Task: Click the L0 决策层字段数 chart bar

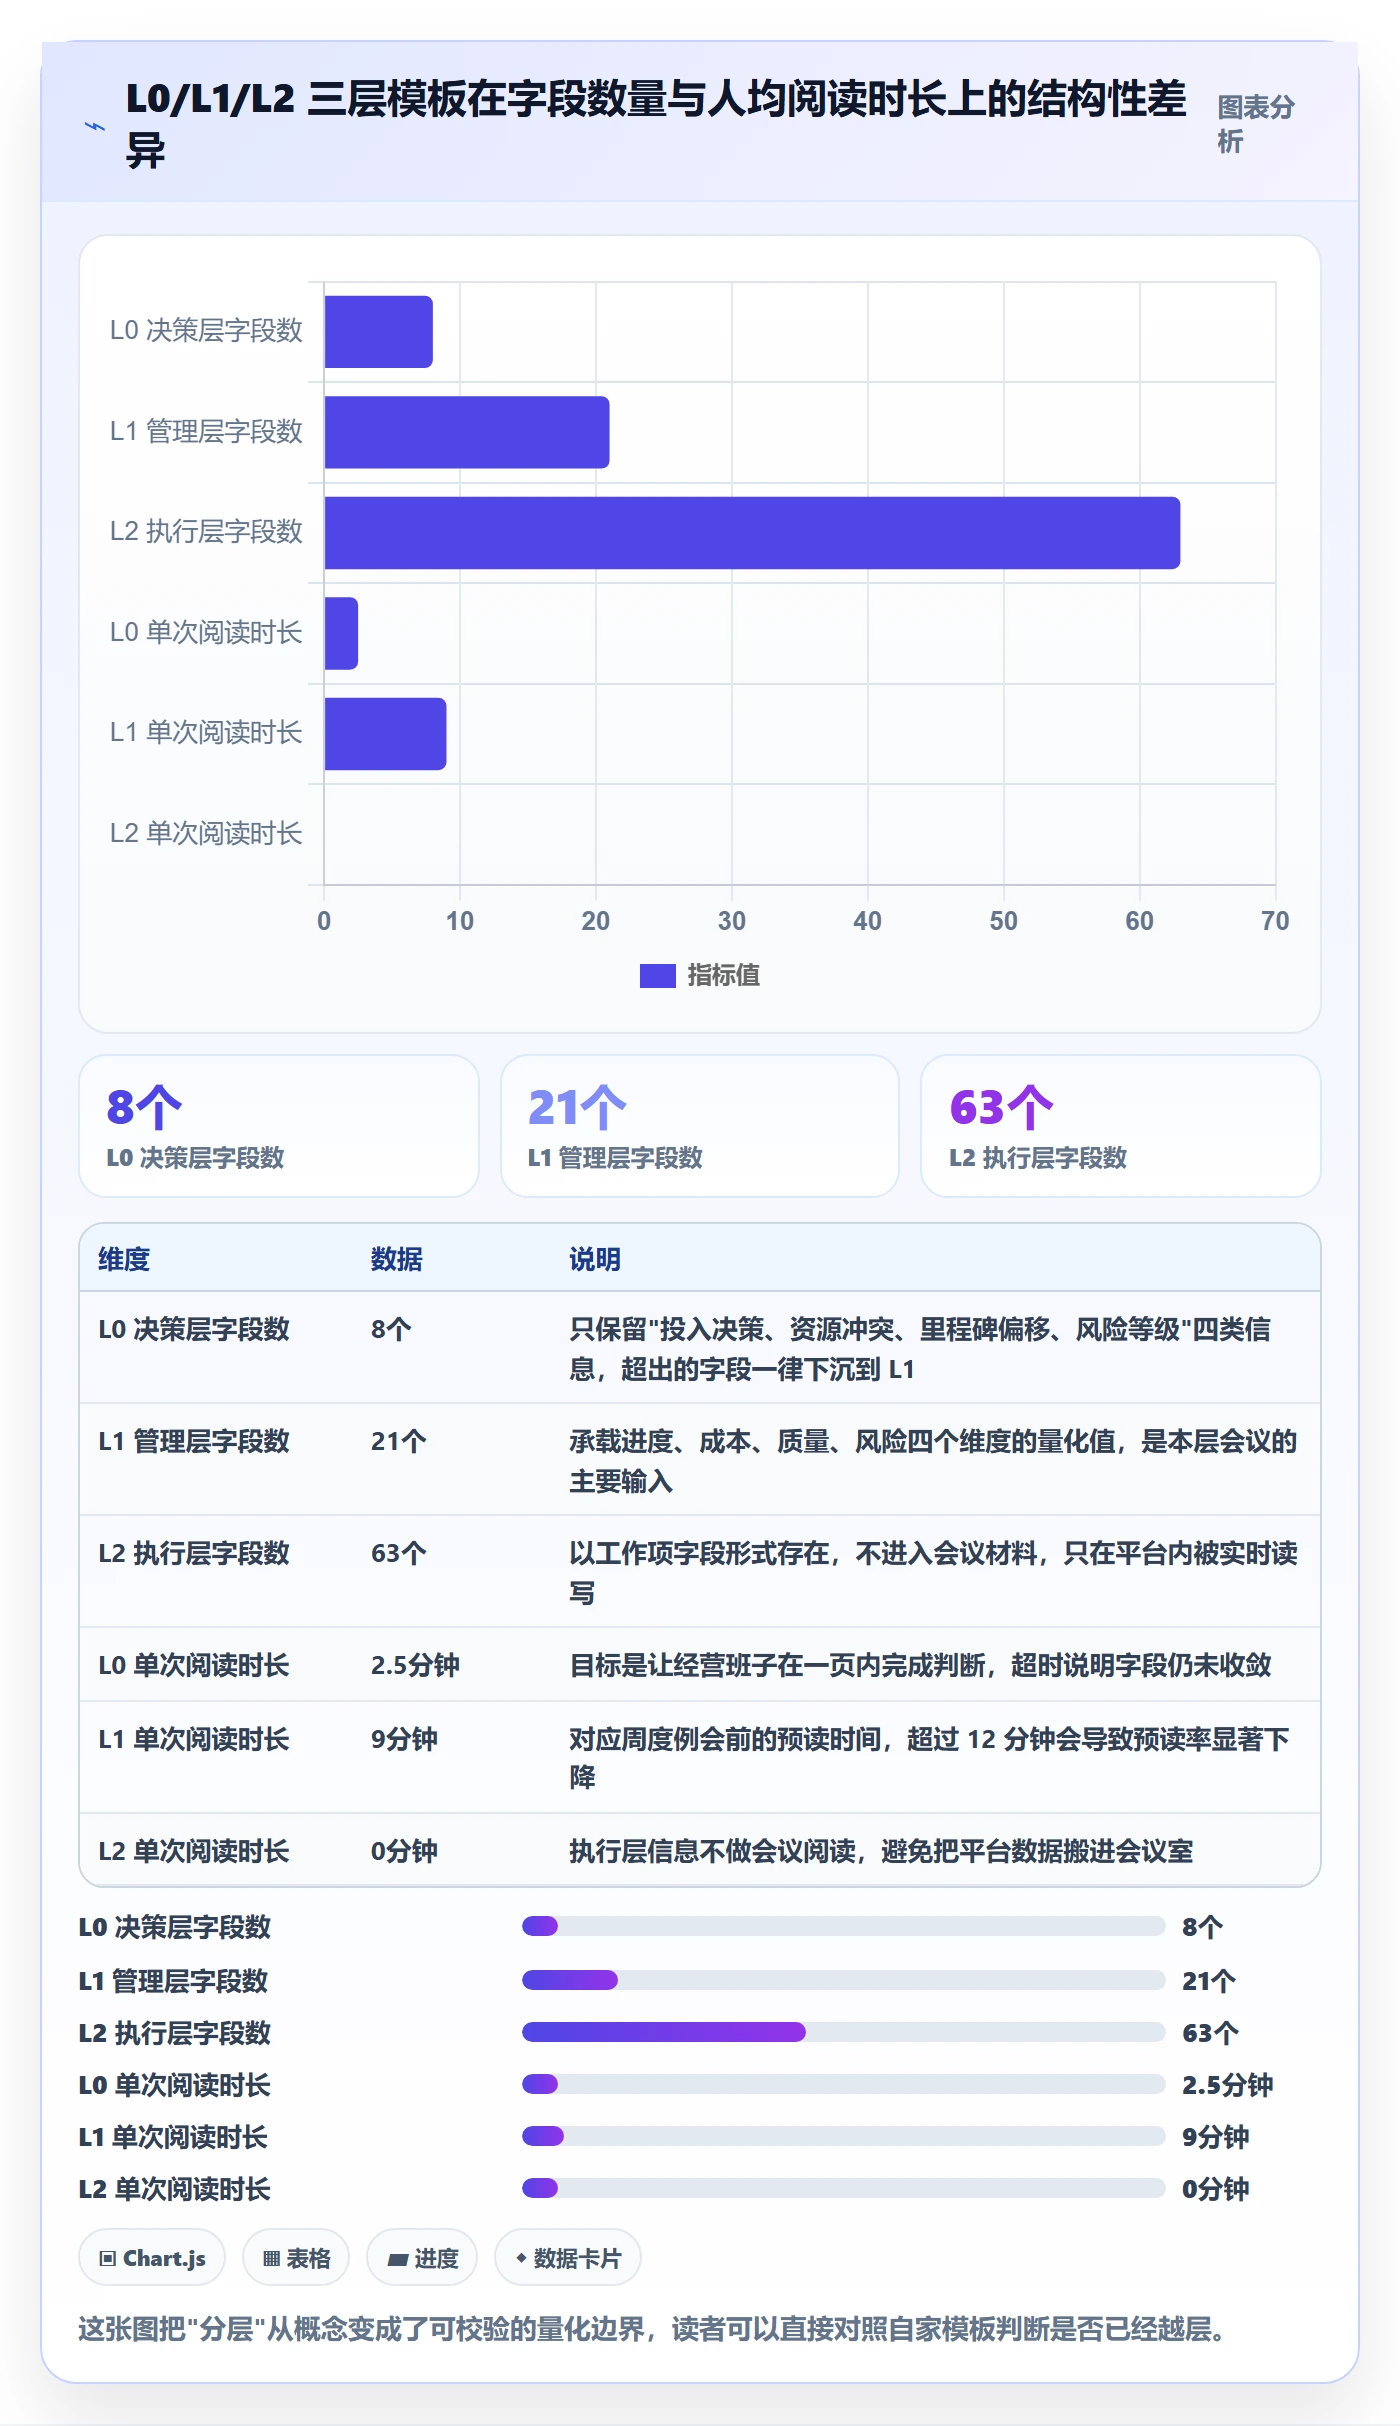Action: point(378,332)
